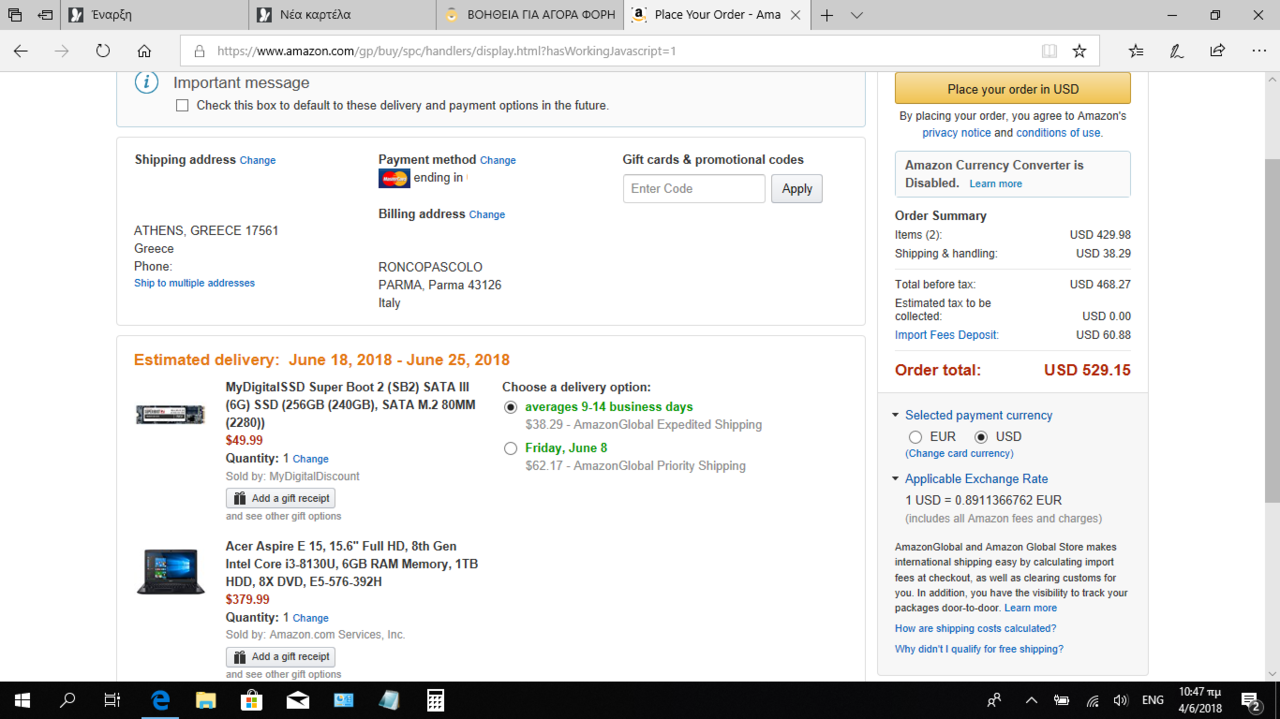This screenshot has width=1280, height=719.
Task: Open the Hub favorites list icon
Action: click(1136, 51)
